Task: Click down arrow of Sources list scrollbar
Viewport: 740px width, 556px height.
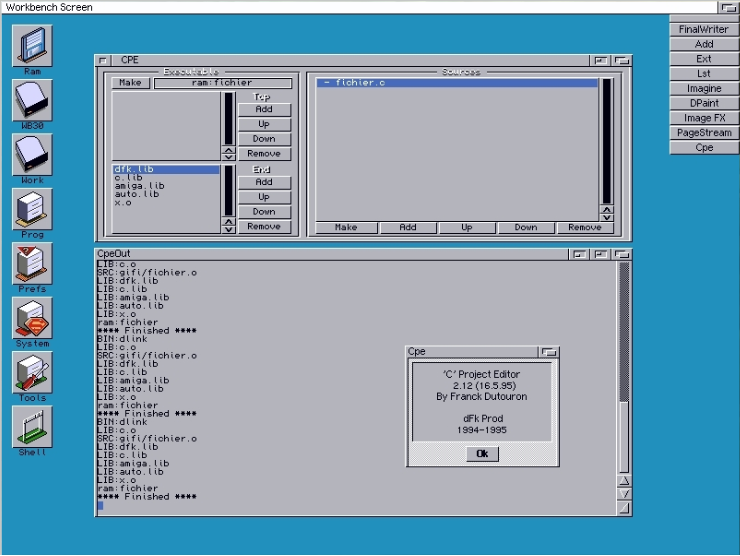Action: 606,216
